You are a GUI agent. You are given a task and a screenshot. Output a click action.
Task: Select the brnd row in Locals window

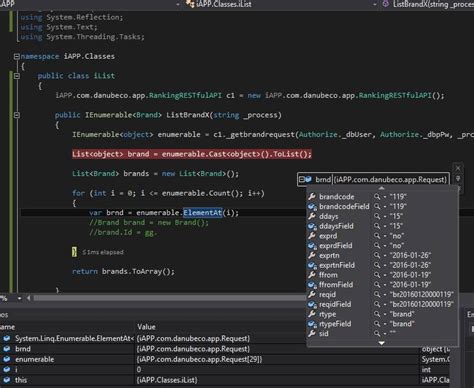225,349
